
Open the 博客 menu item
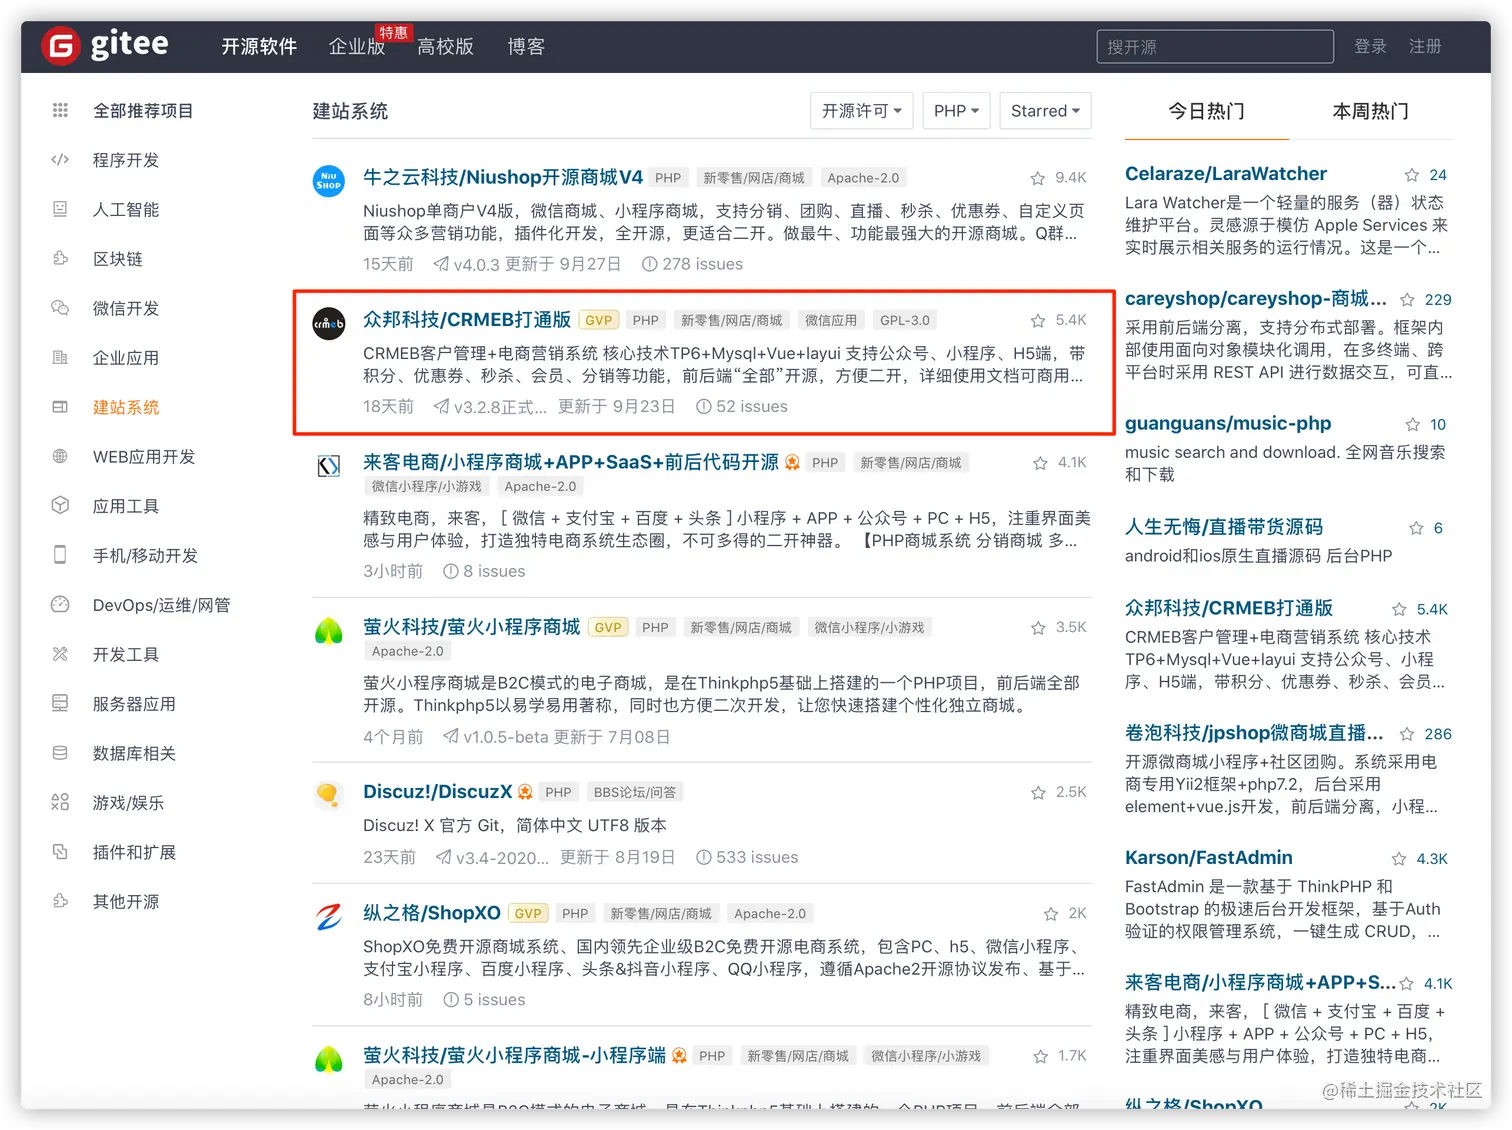pos(526,46)
